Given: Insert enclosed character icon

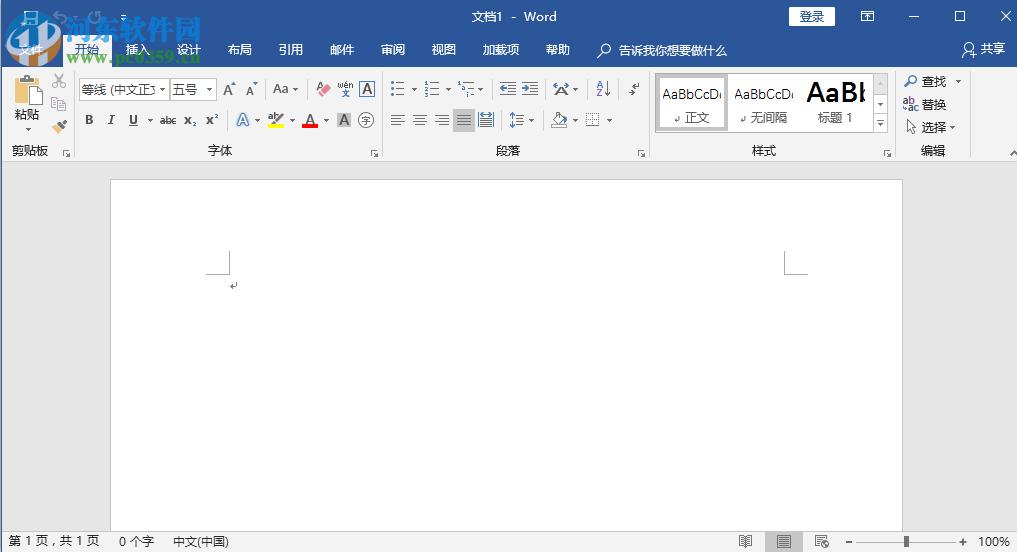Looking at the screenshot, I should [x=366, y=120].
